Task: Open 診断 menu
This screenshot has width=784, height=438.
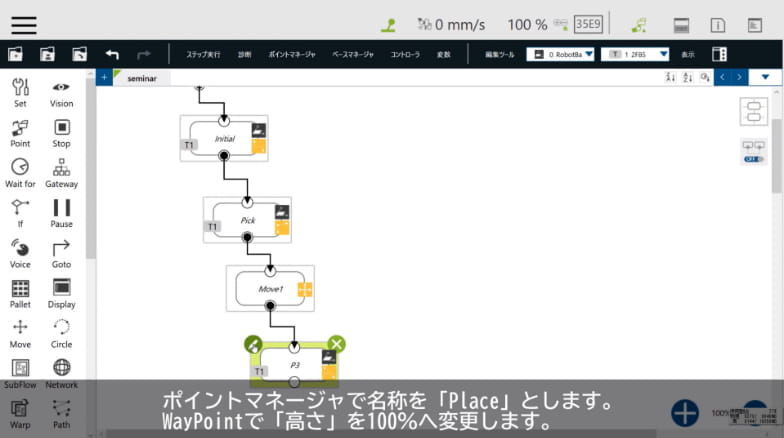Action: [x=244, y=54]
